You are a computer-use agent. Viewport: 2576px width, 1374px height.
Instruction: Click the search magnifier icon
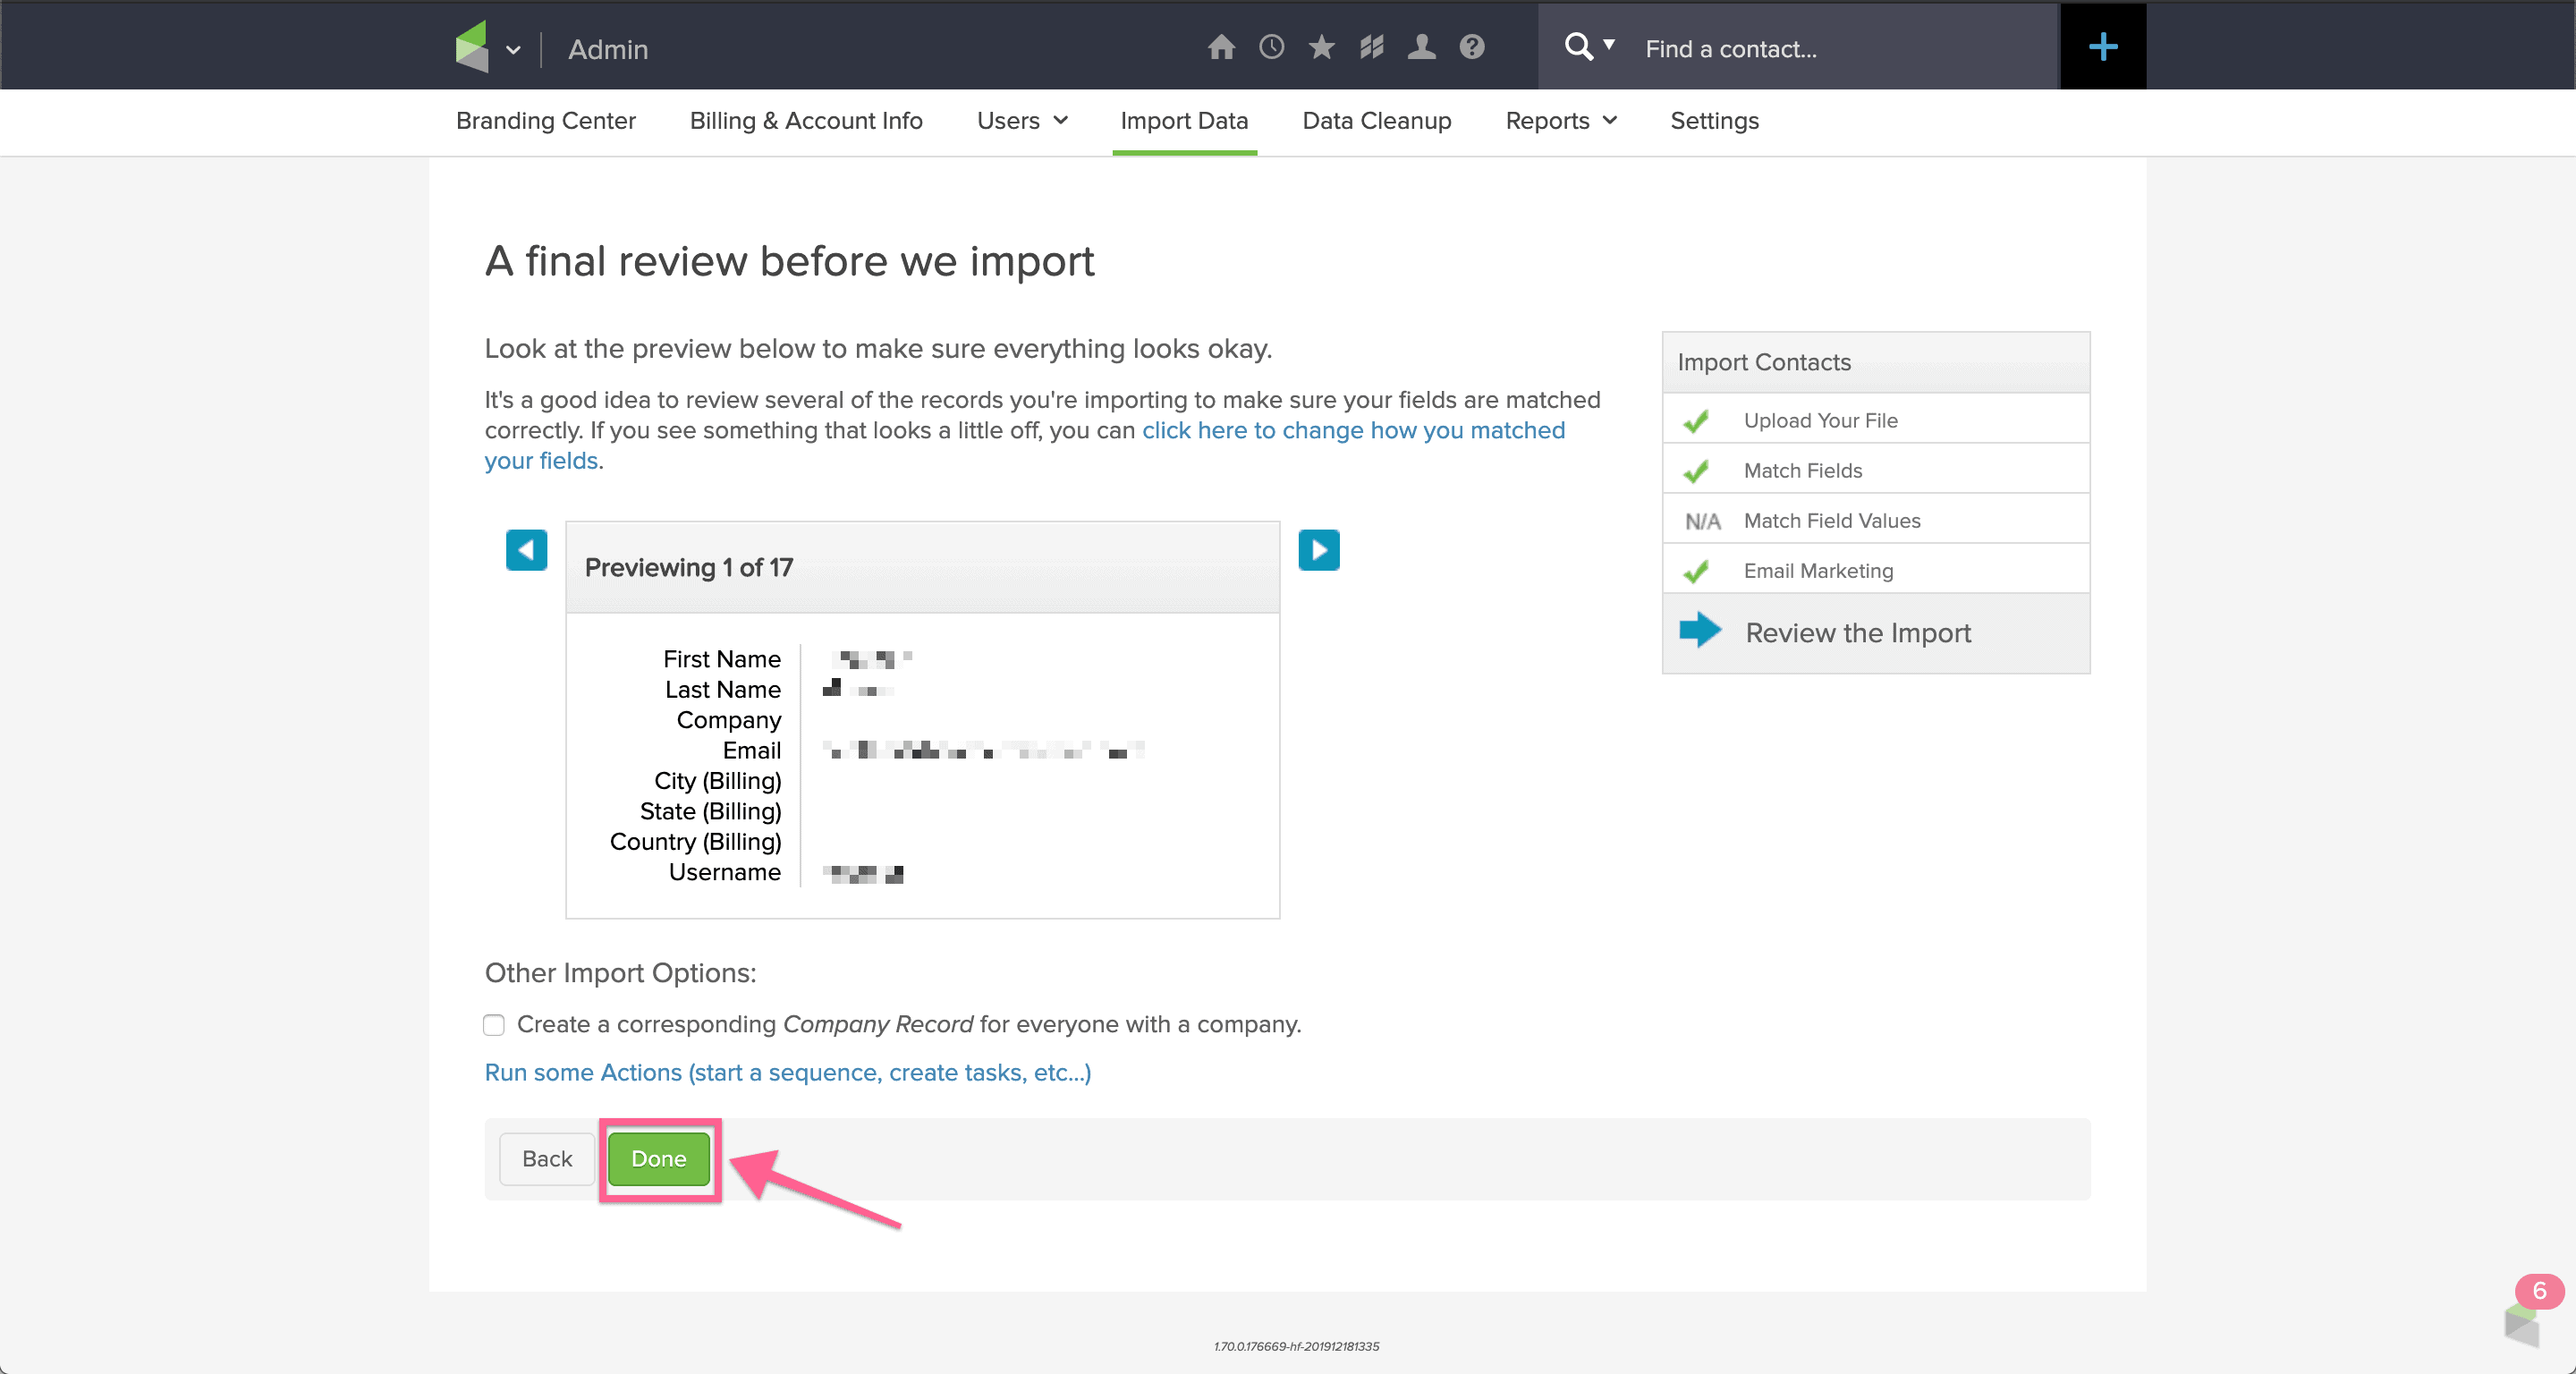[x=1577, y=47]
